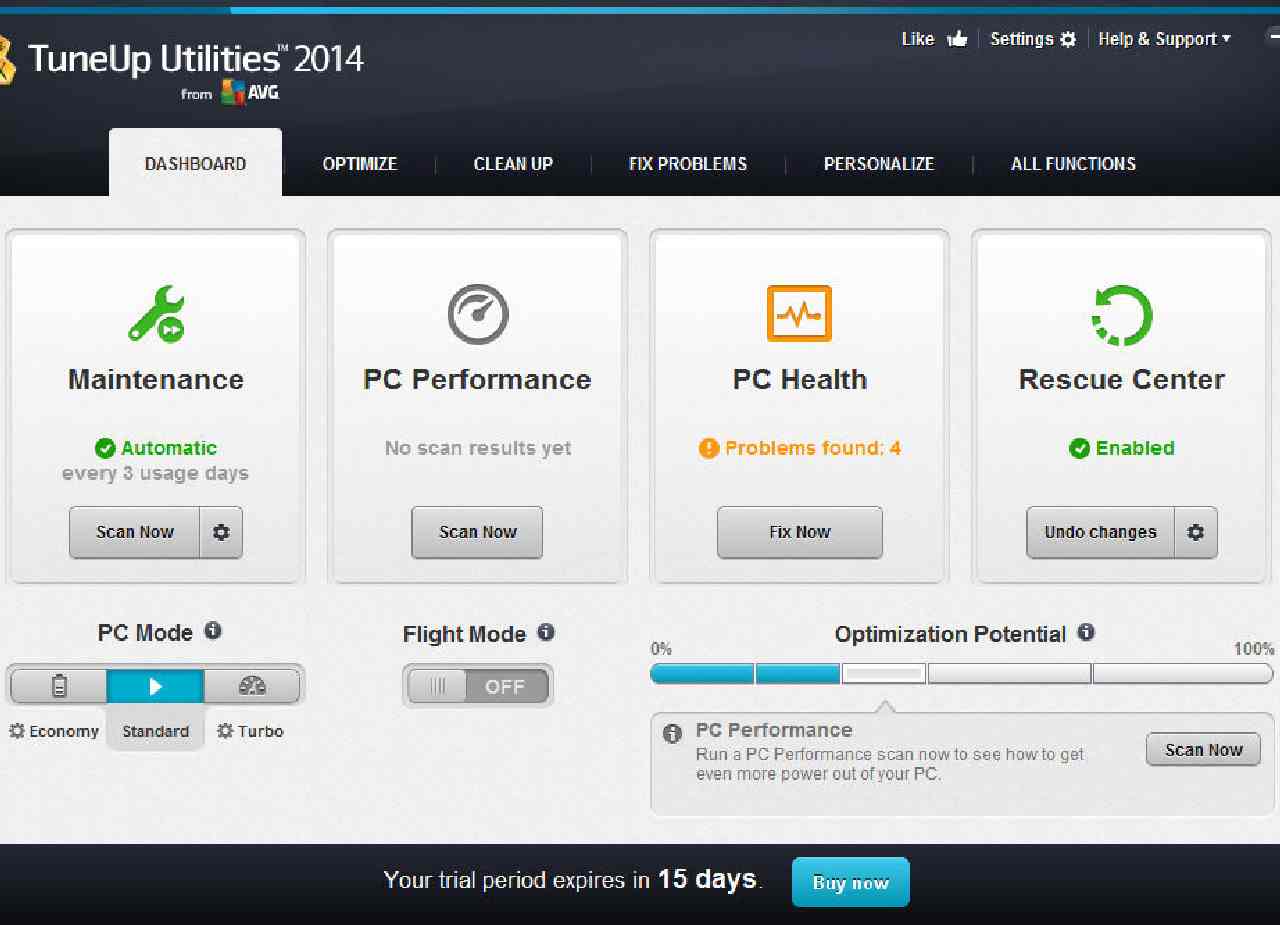Click the green Enabled check icon
Screen dimensions: 1280x925
pyautogui.click(x=1079, y=448)
